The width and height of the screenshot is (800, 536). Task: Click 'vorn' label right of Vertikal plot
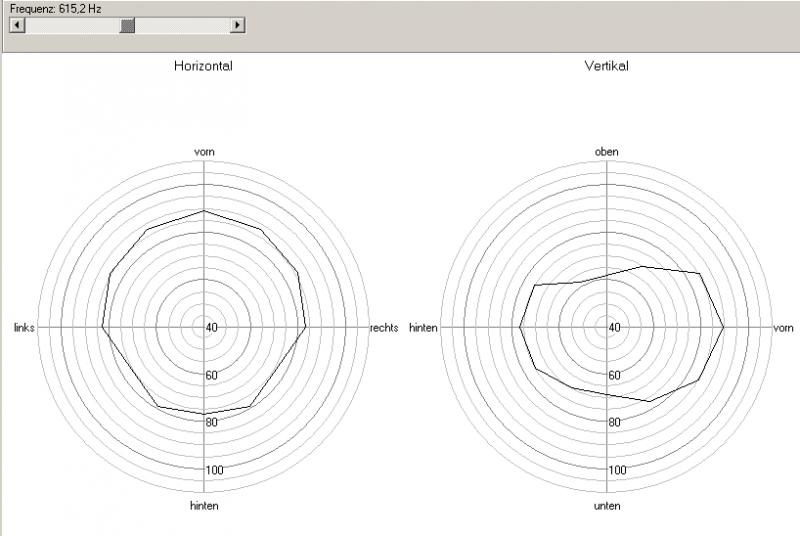(x=785, y=327)
